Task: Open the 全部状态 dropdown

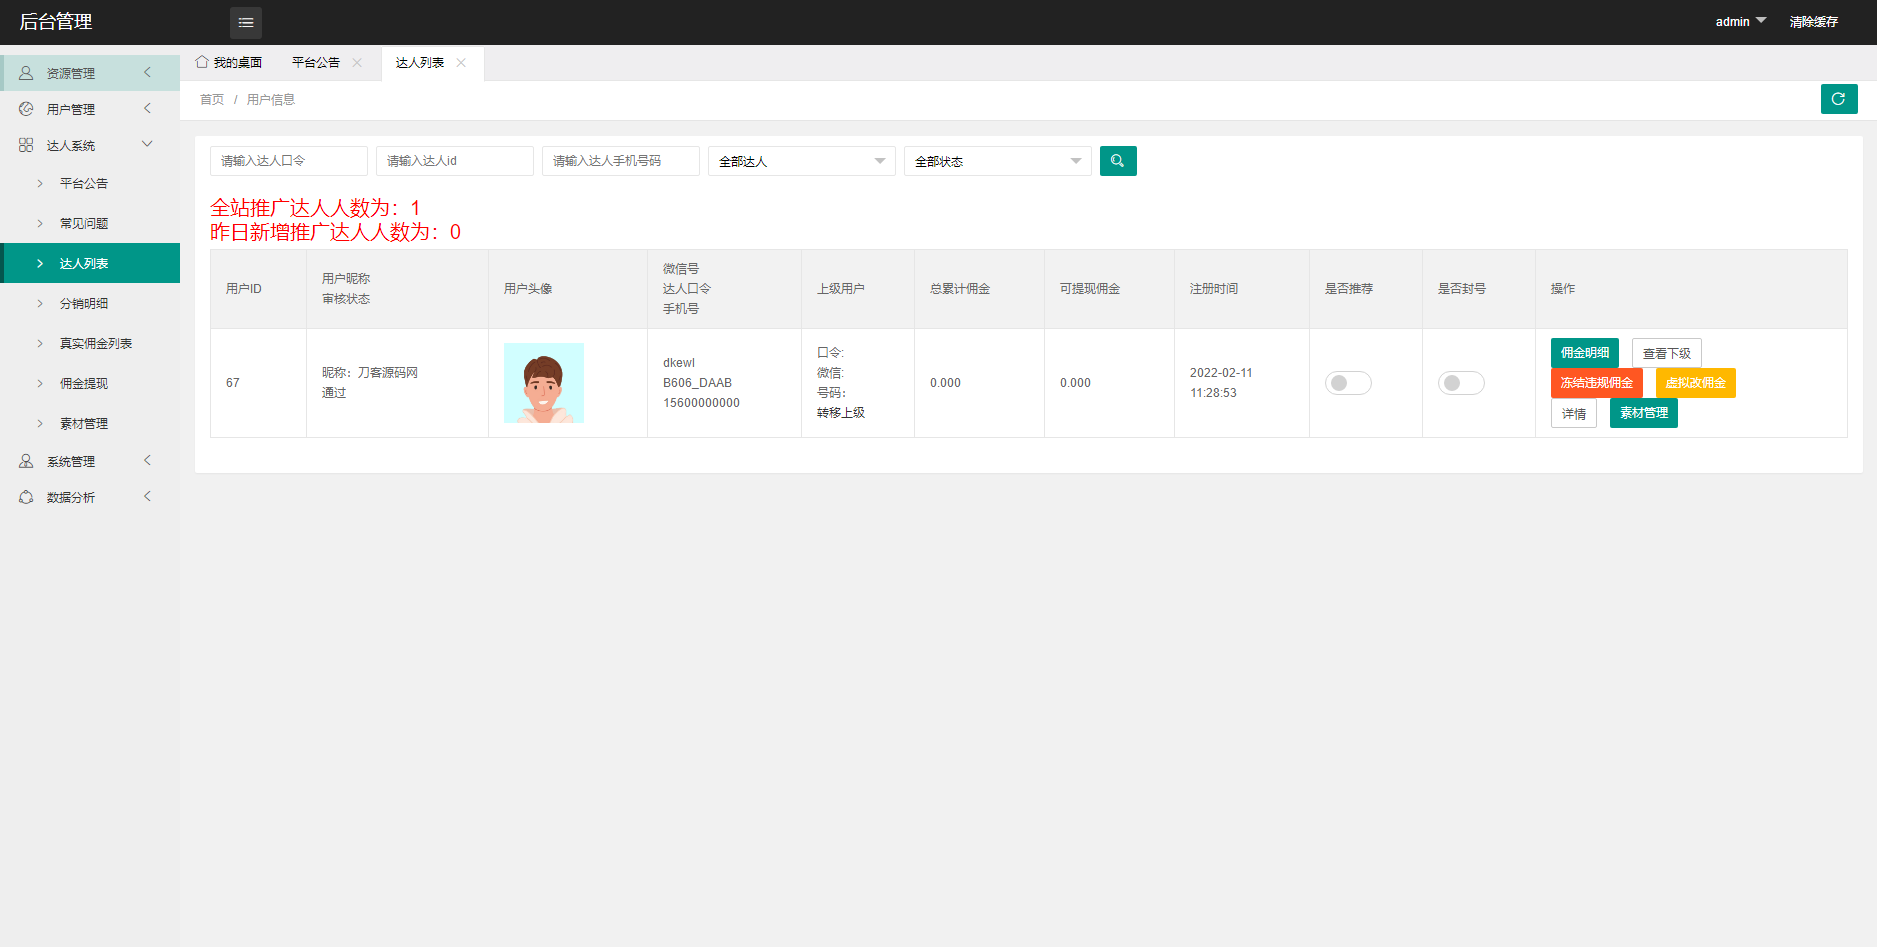Action: 996,160
